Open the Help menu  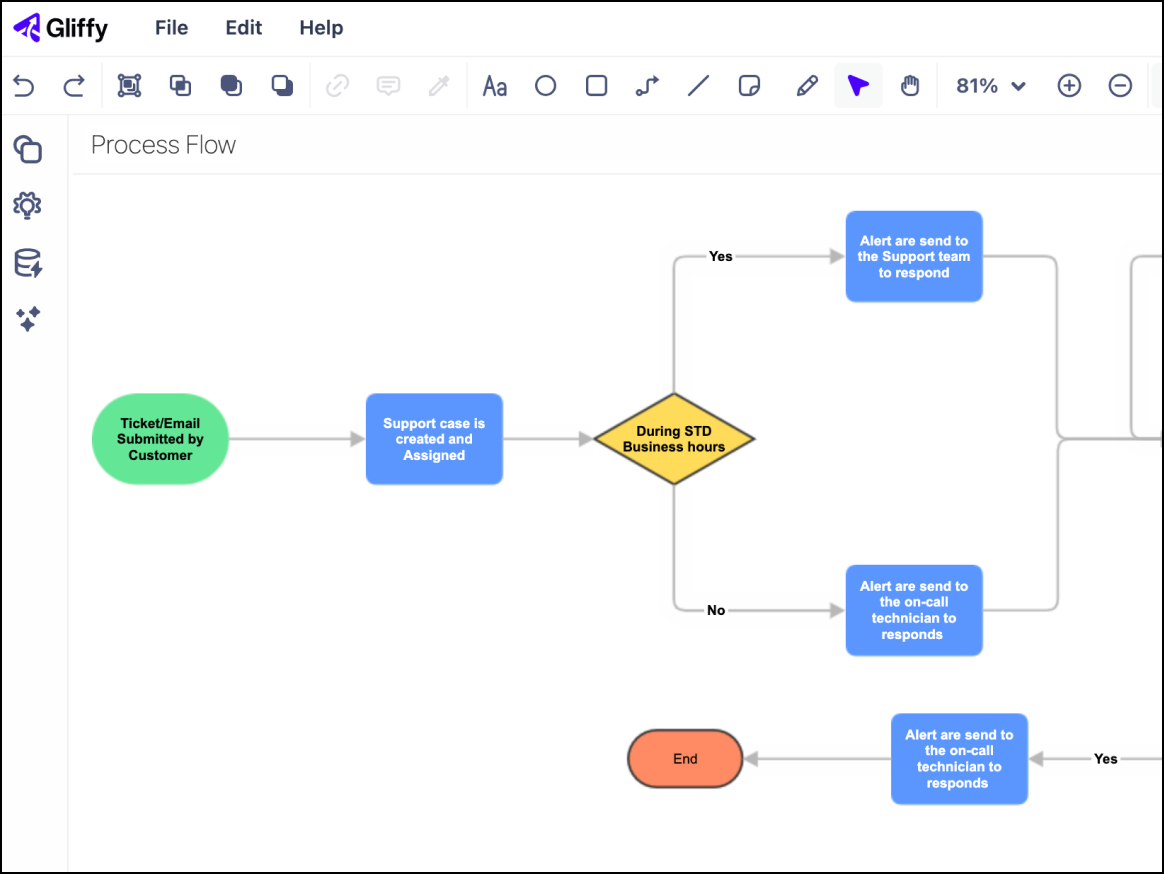[x=321, y=28]
